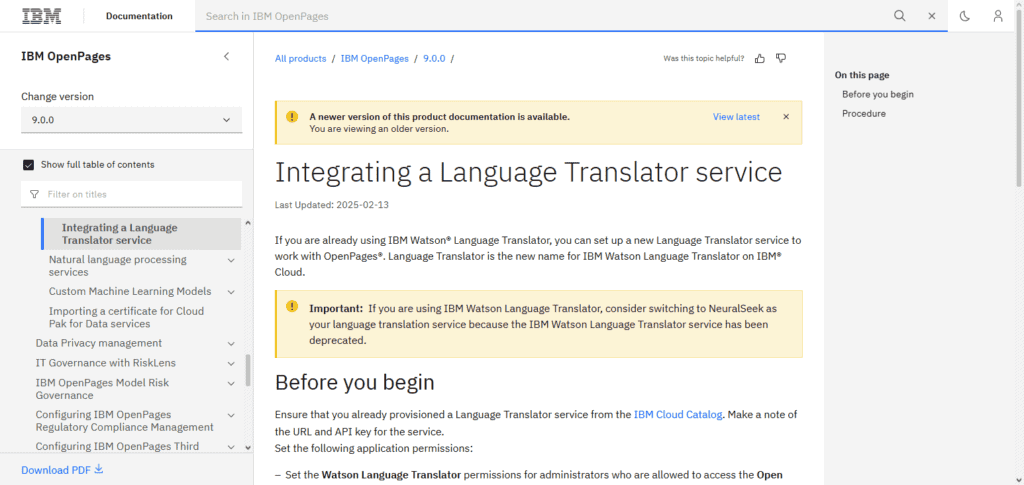Click the Filter on titles field

tap(131, 195)
